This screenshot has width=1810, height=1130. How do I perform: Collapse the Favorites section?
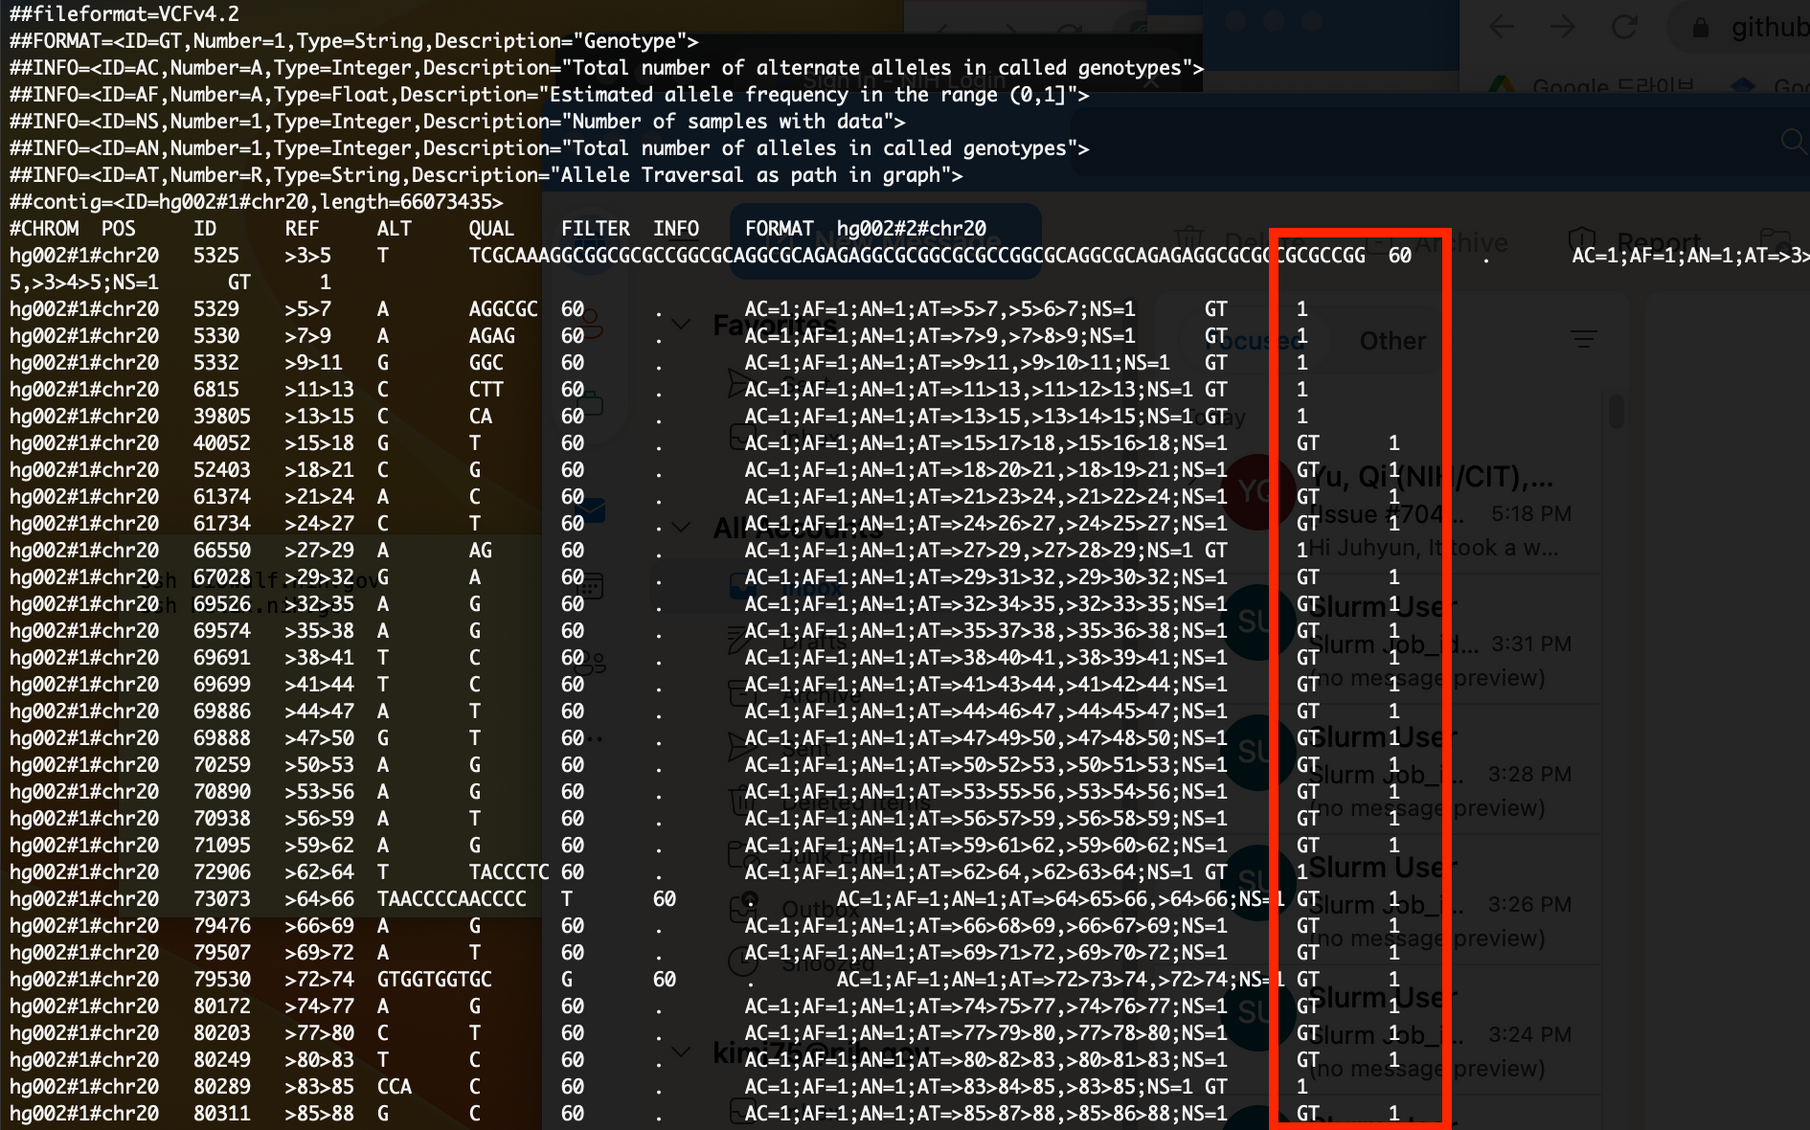click(683, 325)
